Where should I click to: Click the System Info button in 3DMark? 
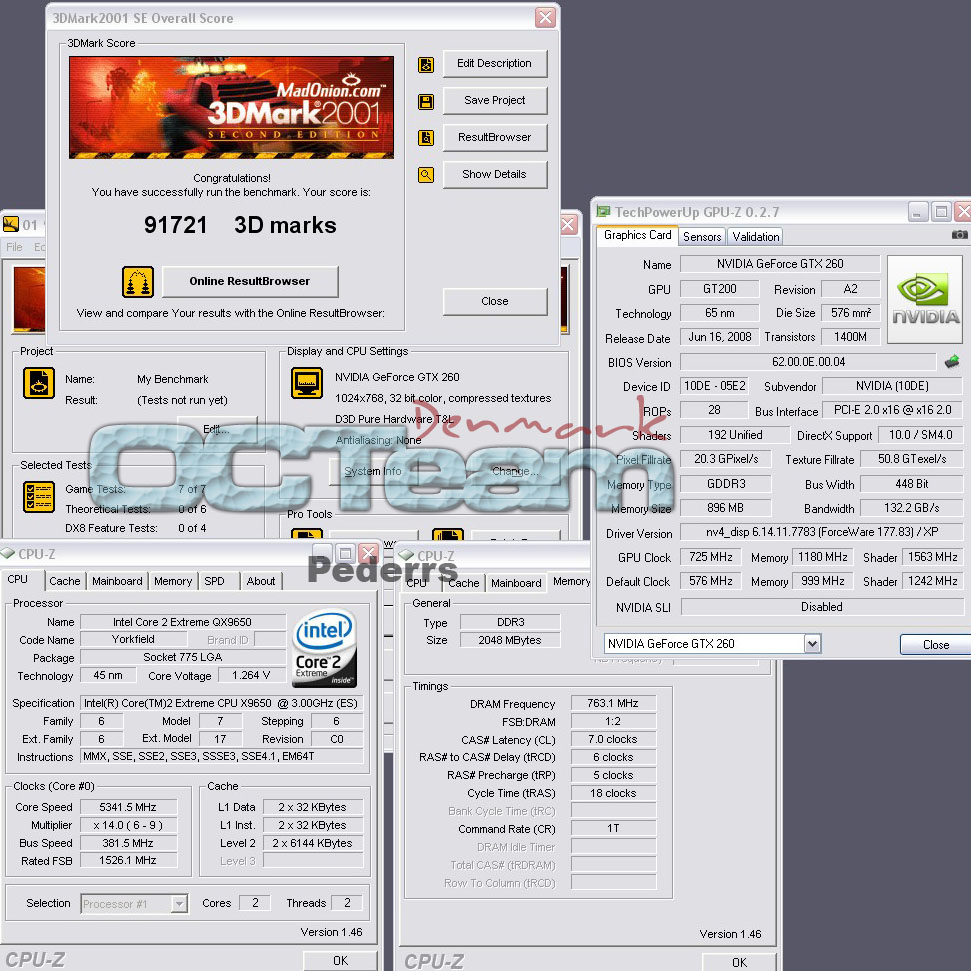[x=373, y=471]
